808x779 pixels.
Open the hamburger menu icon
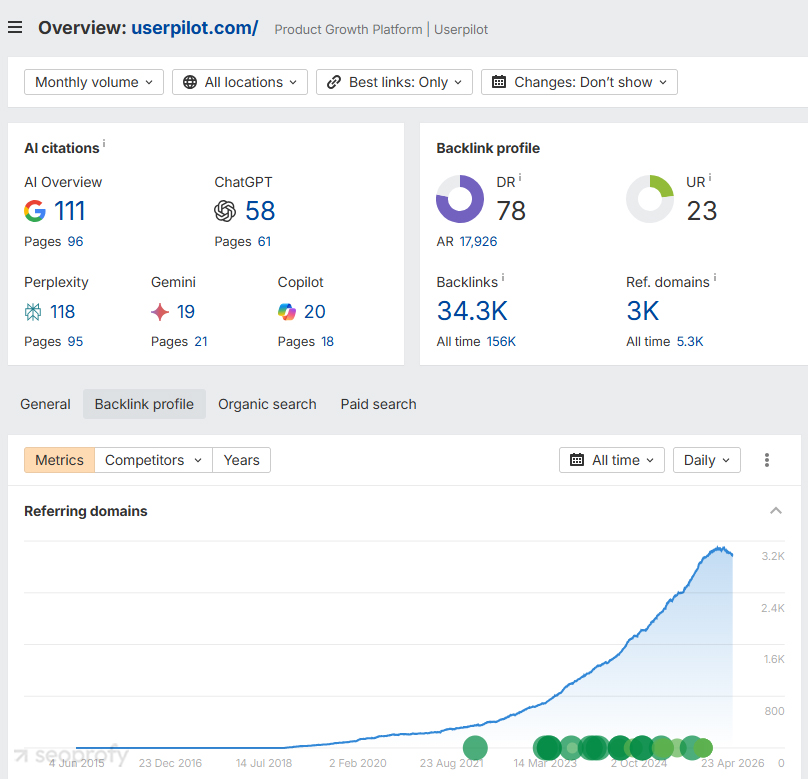click(x=15, y=27)
